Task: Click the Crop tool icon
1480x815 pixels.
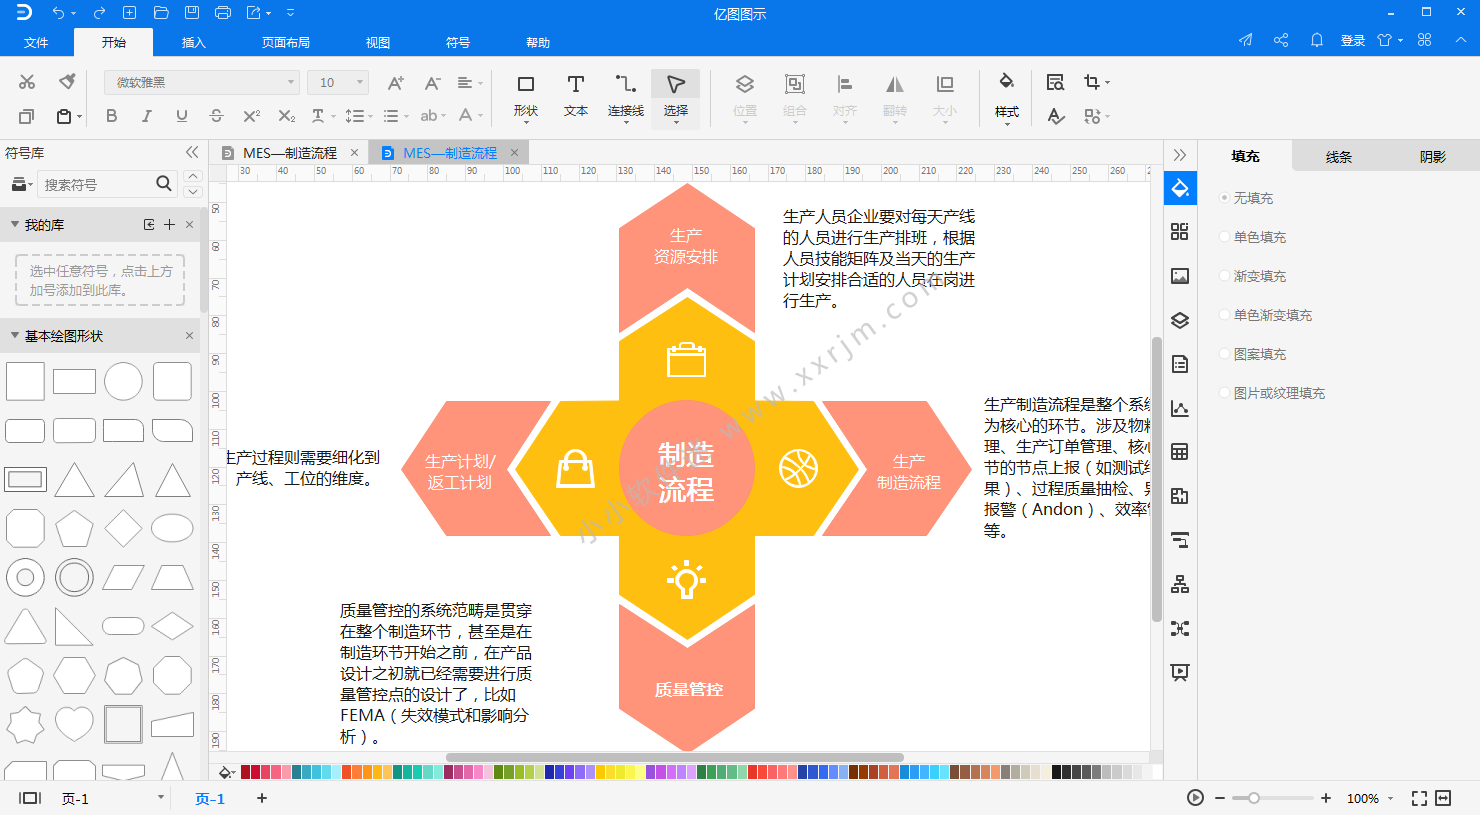Action: [x=1092, y=83]
